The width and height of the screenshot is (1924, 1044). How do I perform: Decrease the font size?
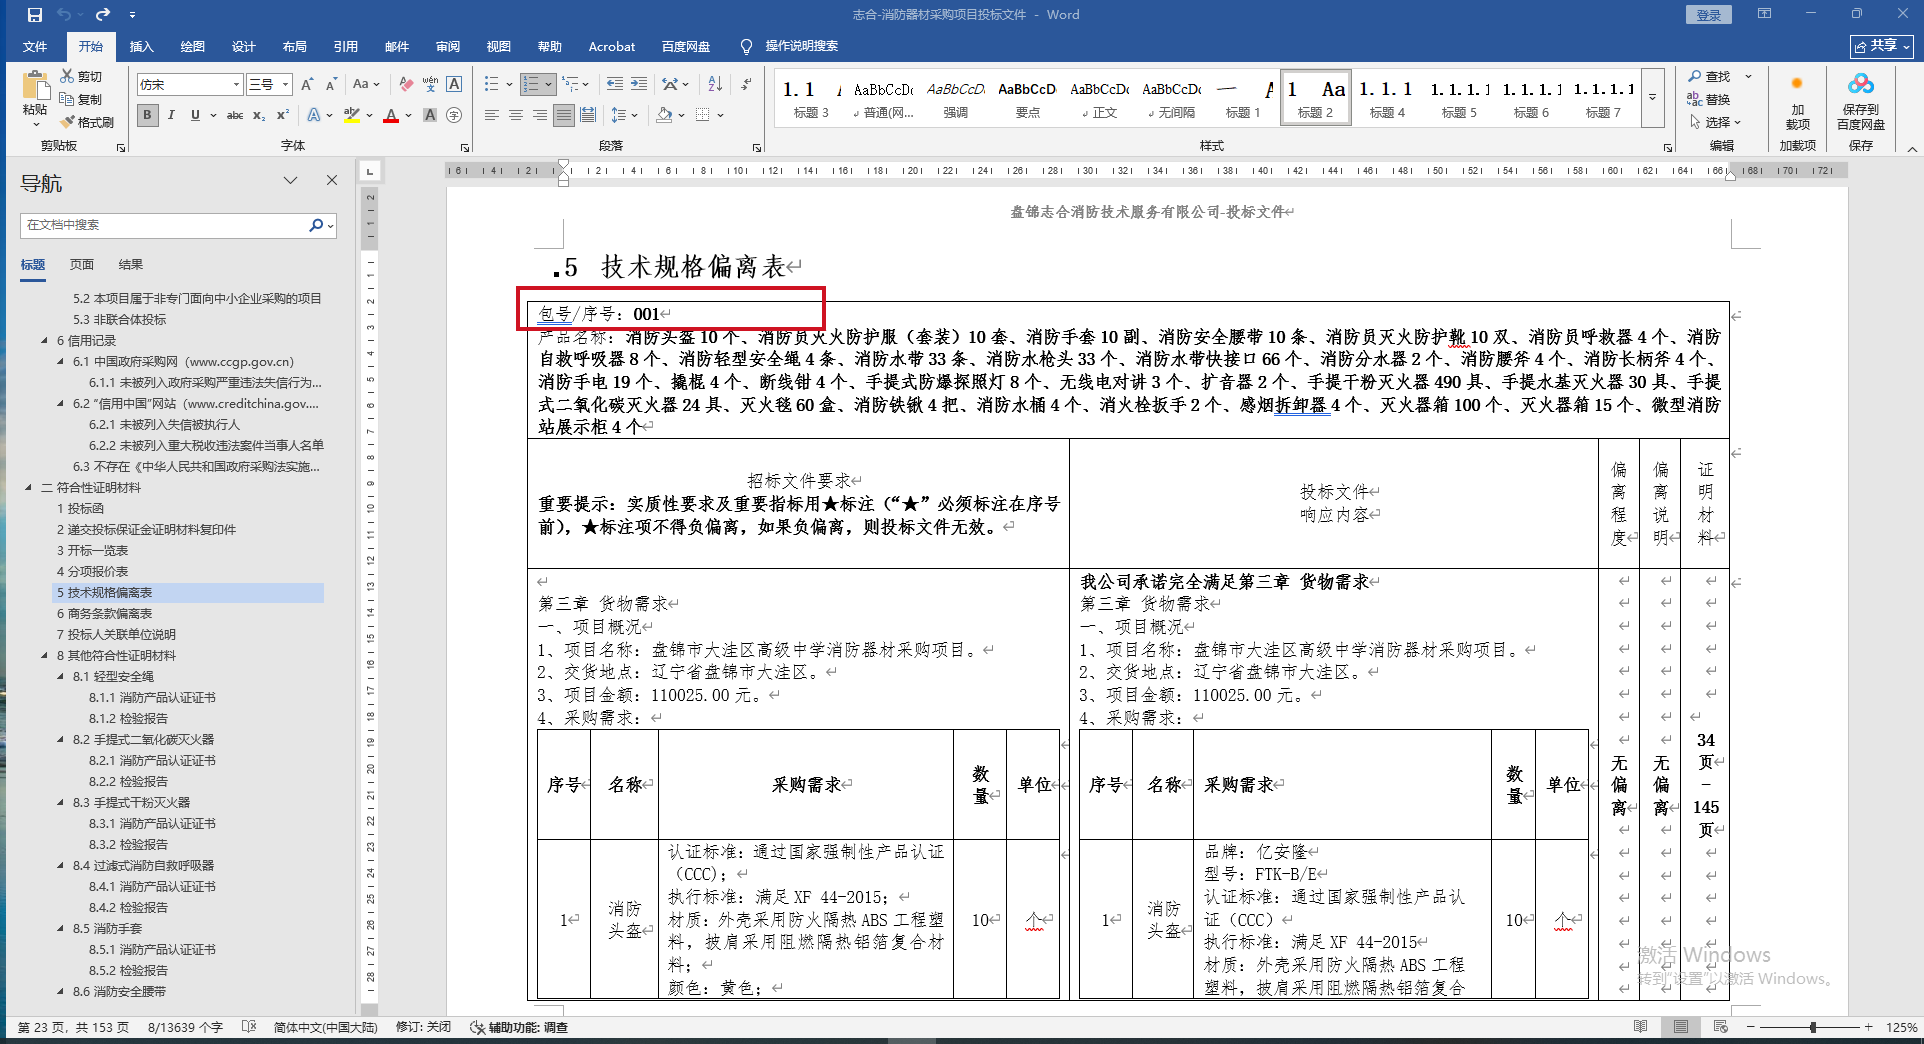tap(331, 84)
